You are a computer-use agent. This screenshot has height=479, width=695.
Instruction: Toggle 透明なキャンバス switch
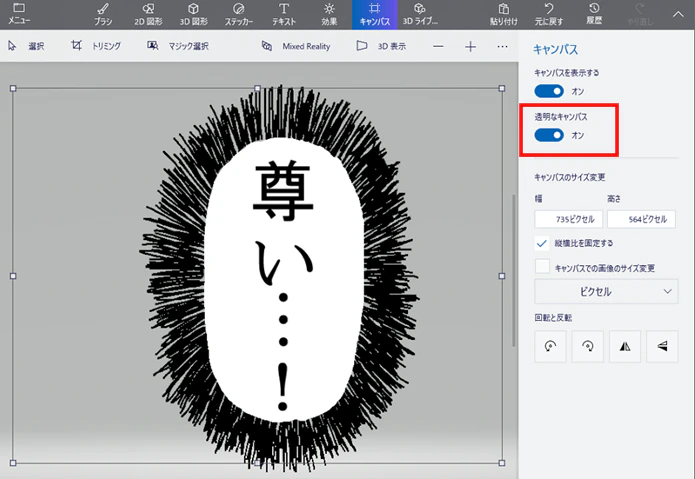(x=549, y=135)
